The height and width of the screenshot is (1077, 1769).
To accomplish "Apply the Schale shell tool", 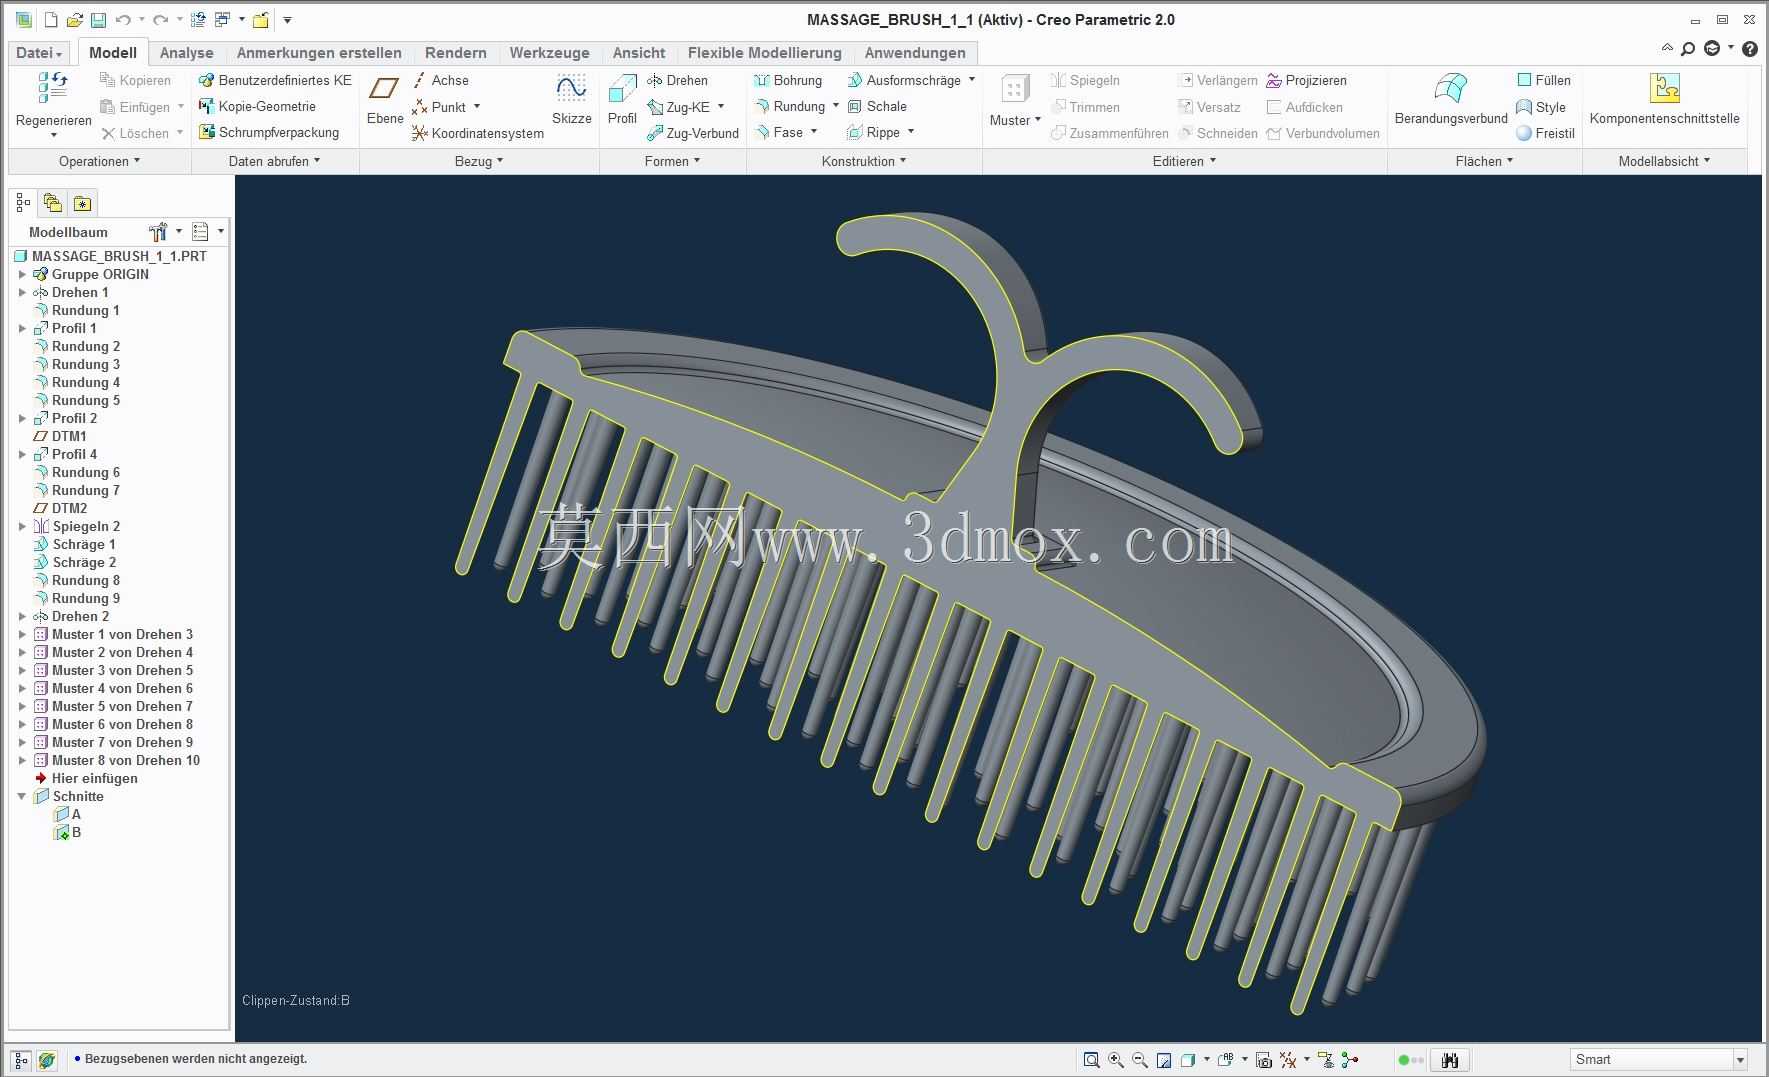I will [877, 106].
